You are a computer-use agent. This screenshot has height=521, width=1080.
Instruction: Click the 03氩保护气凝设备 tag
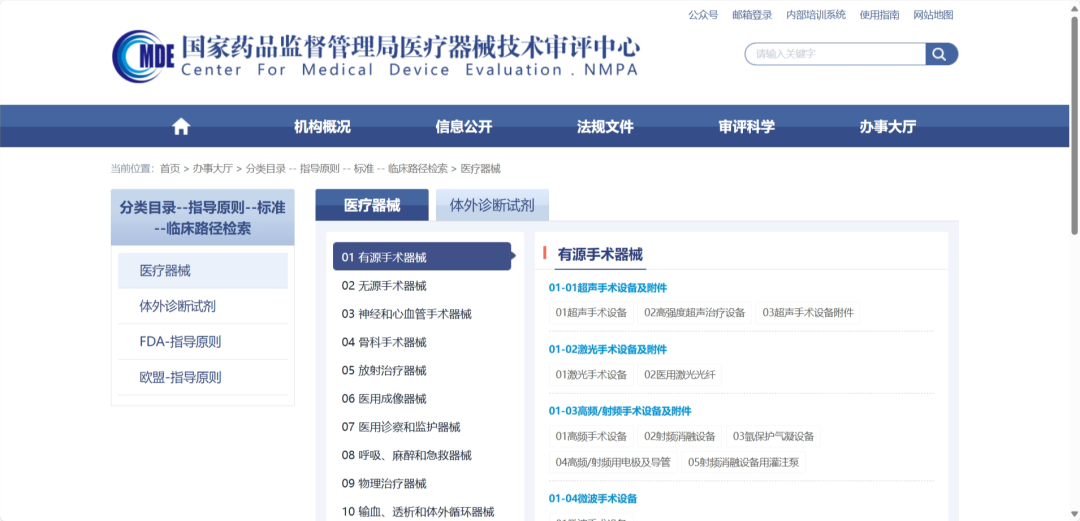(773, 436)
